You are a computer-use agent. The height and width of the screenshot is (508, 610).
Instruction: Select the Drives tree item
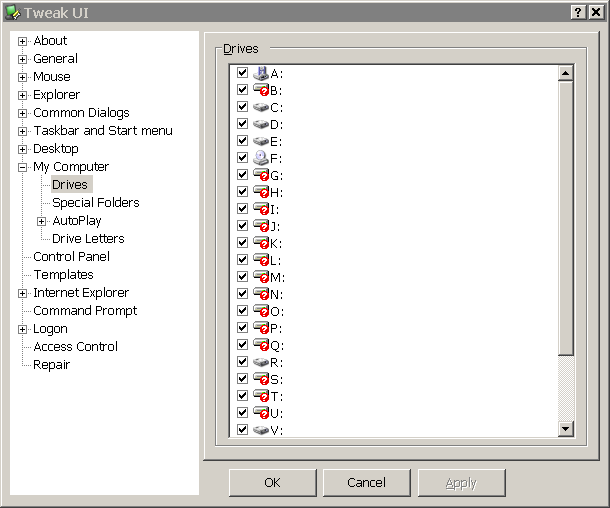70,185
